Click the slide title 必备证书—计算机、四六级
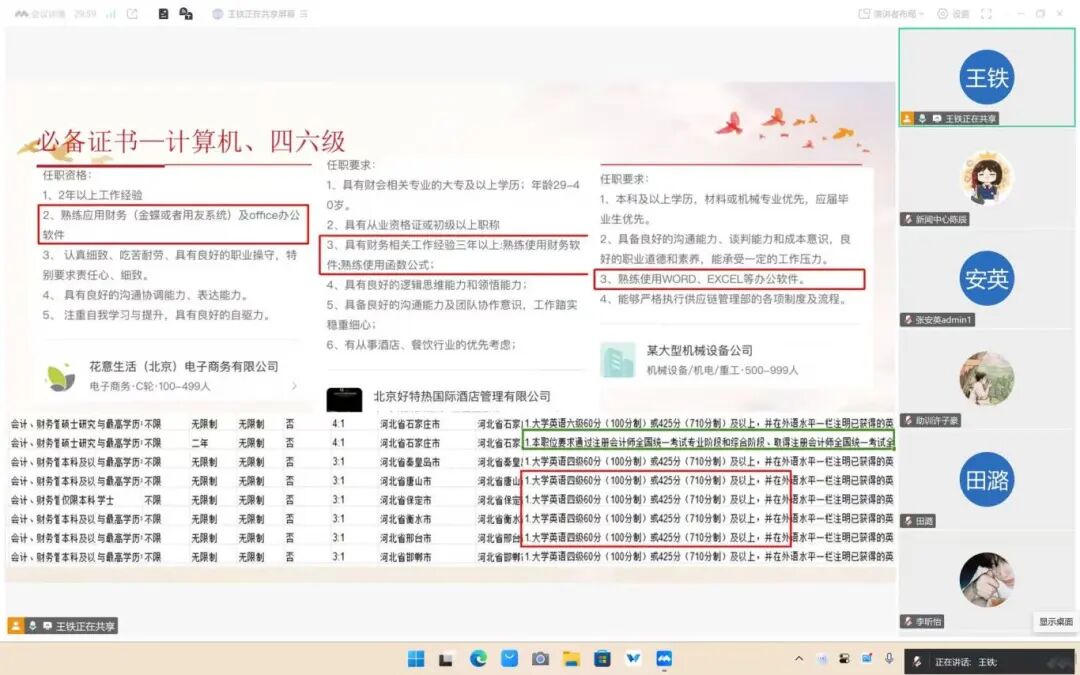Screen dimensions: 1080x675 (191, 142)
